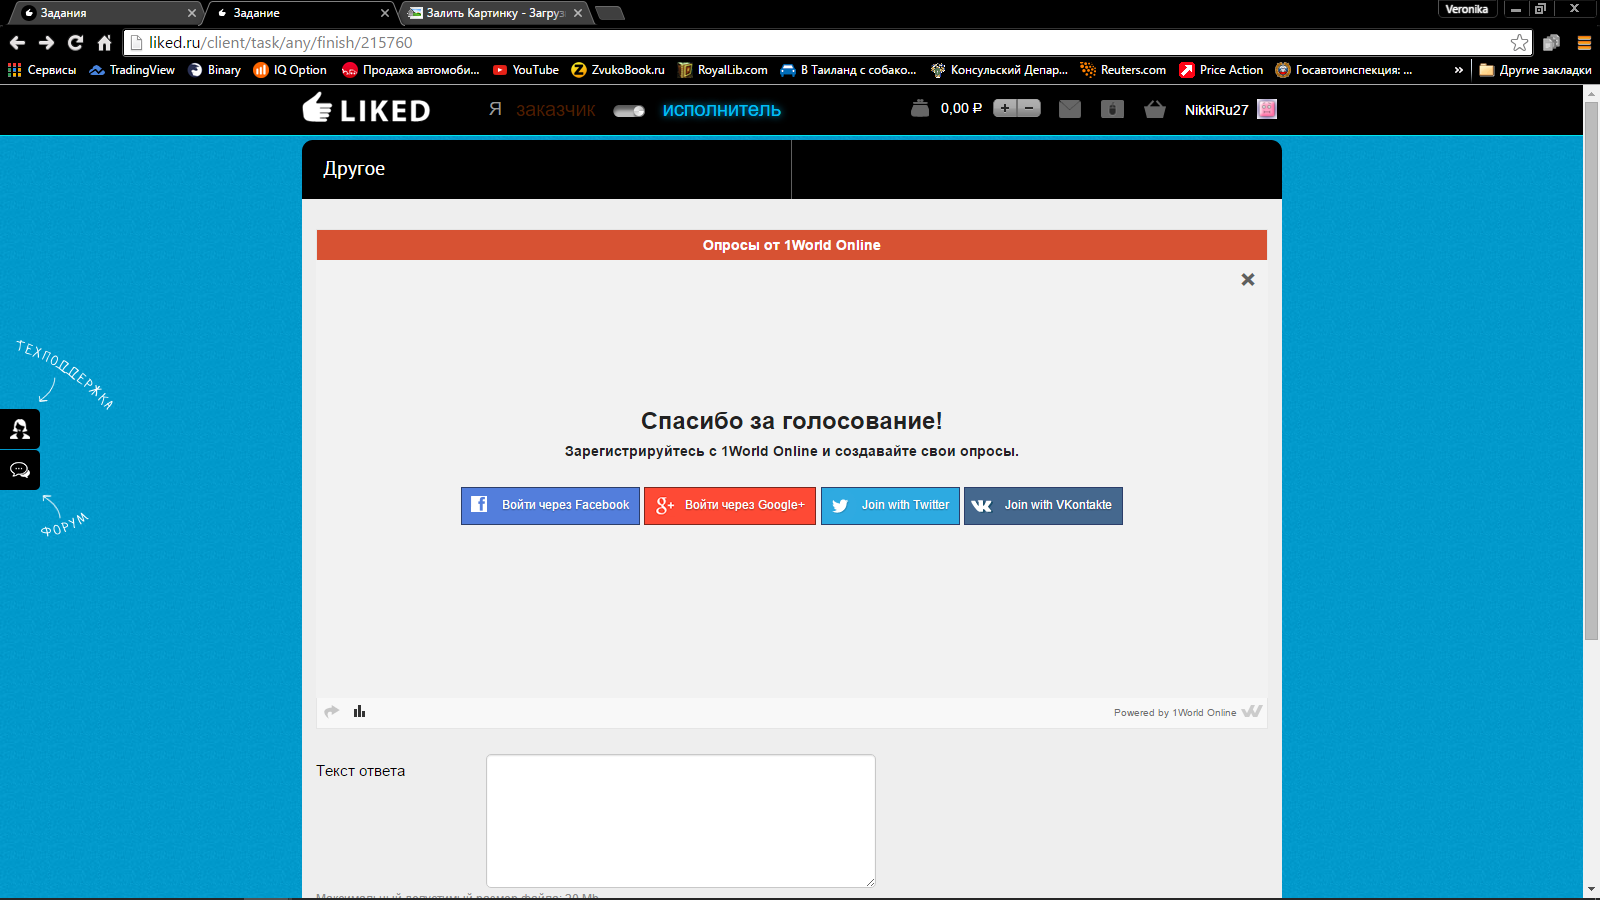1600x900 pixels.
Task: Click the pink user avatar
Action: point(1267,109)
